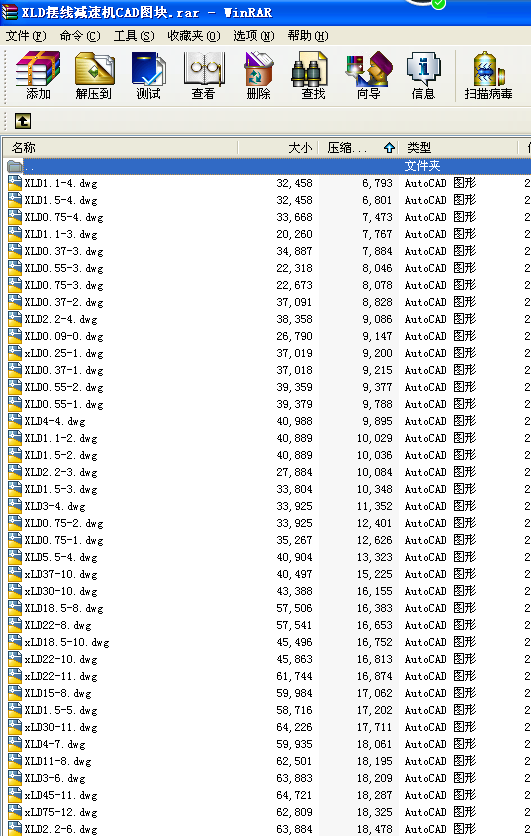Launch the 向导 (Wizard) toolbar icon
The width and height of the screenshot is (531, 836).
368,75
